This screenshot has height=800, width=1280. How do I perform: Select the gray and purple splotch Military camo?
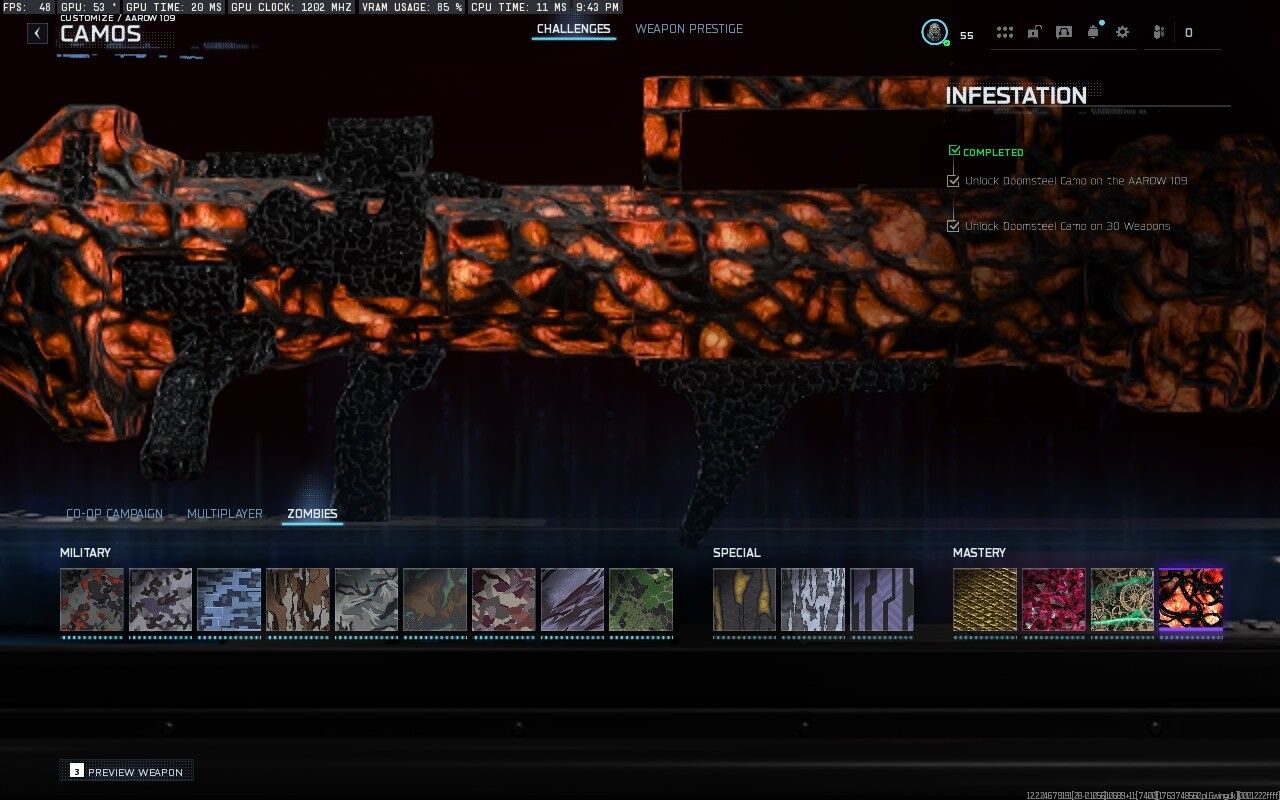pyautogui.click(x=160, y=600)
